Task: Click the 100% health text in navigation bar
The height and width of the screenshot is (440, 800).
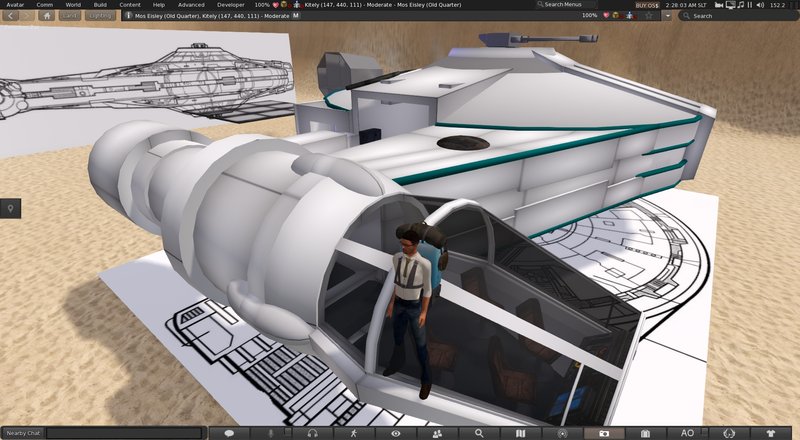Action: coord(589,15)
